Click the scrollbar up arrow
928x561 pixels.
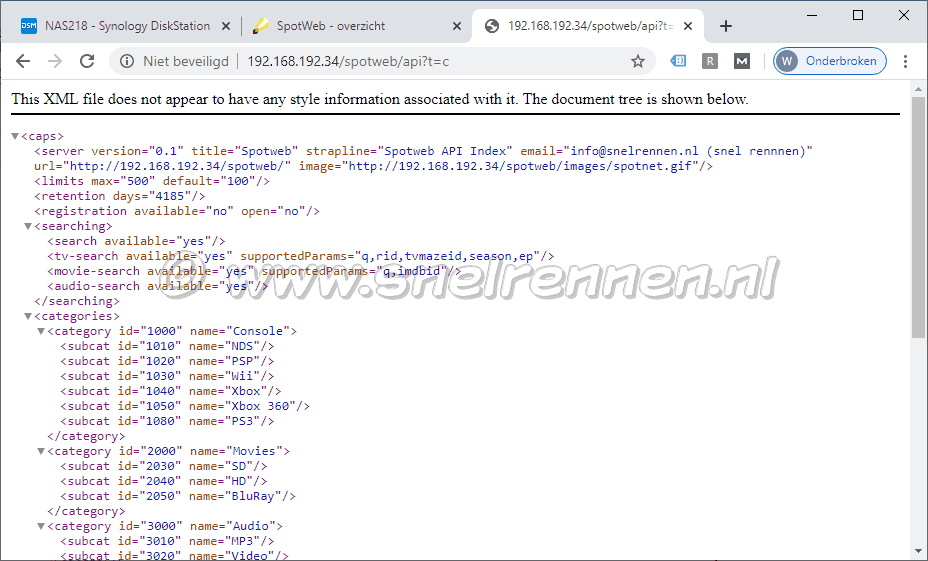tap(918, 89)
